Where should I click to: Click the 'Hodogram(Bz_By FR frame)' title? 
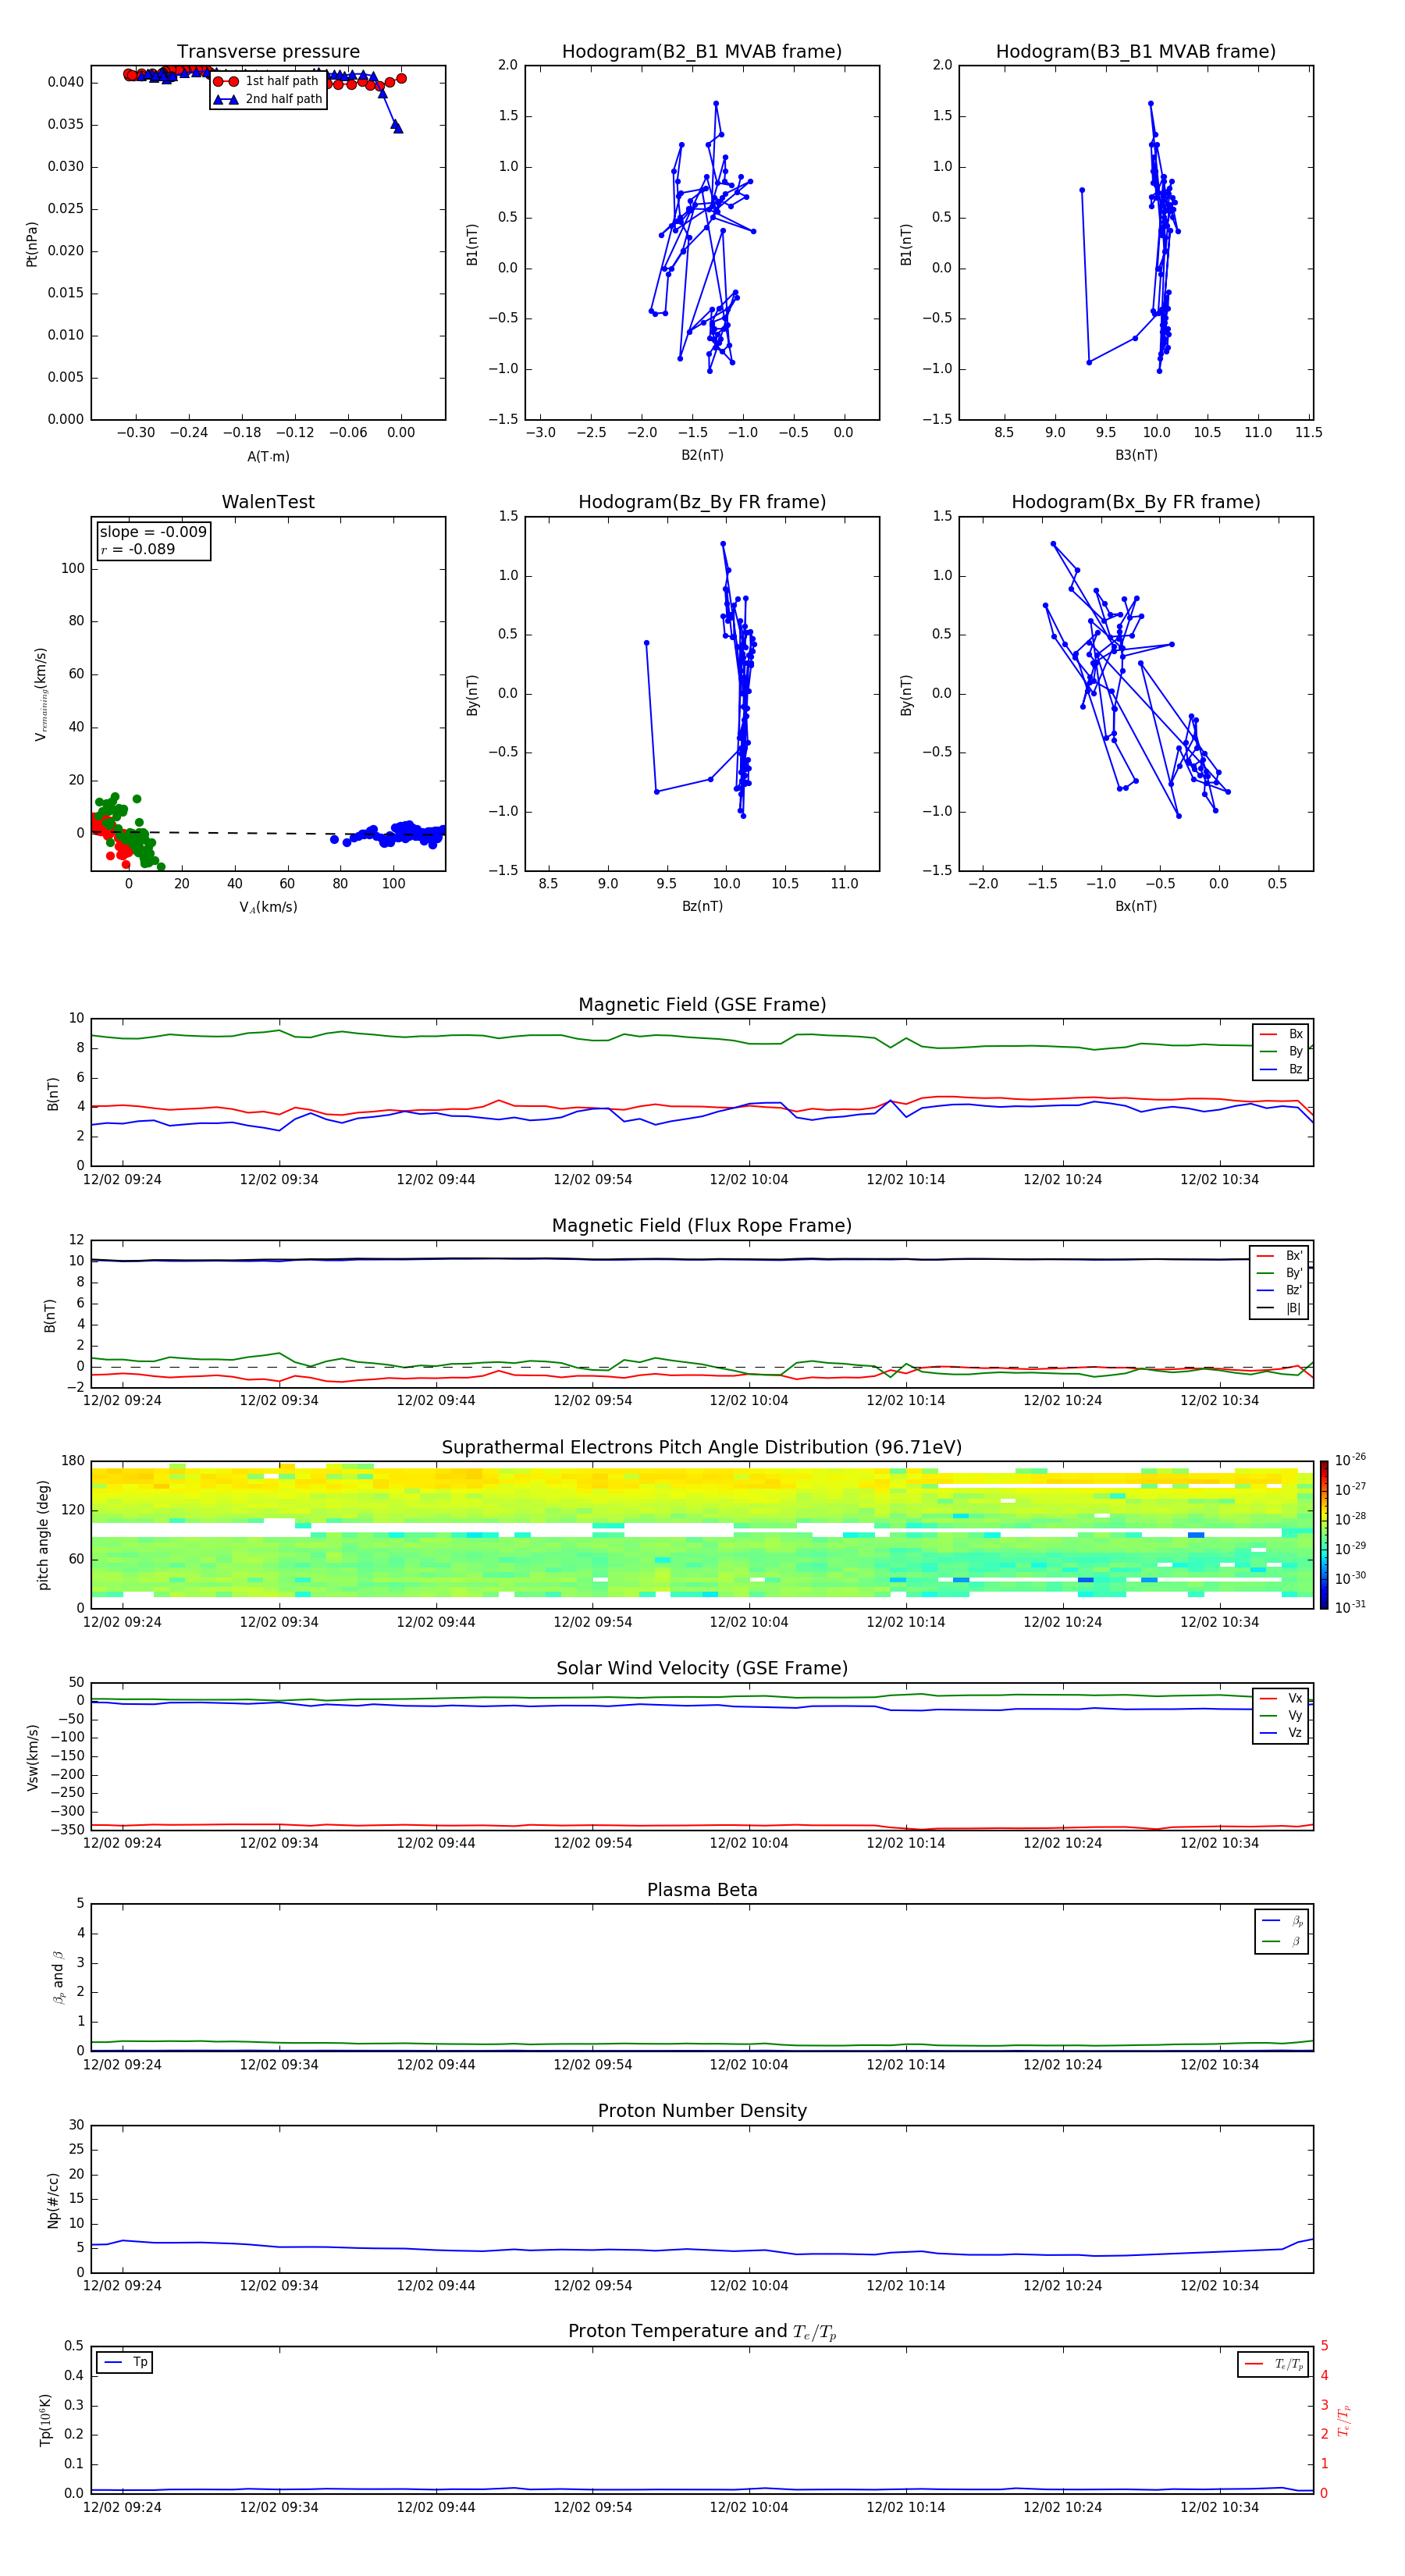tap(702, 502)
